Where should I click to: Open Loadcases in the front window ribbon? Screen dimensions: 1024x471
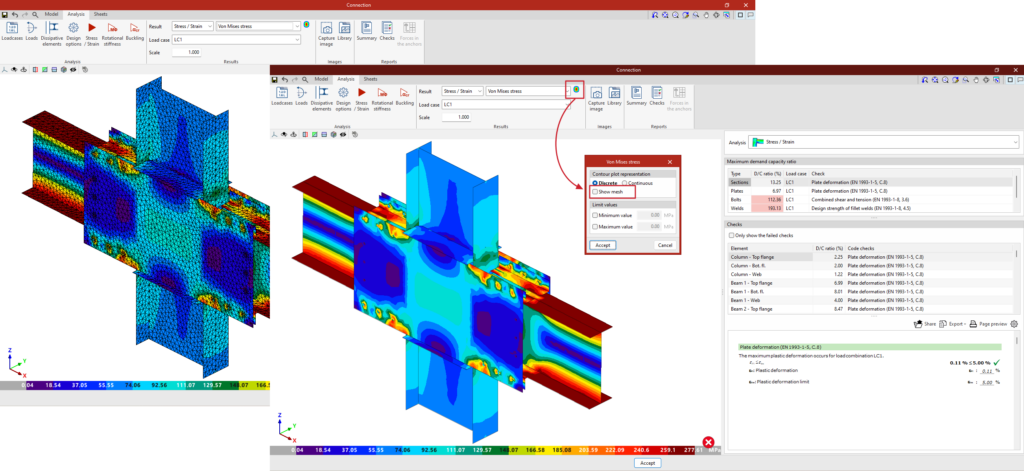tap(282, 97)
